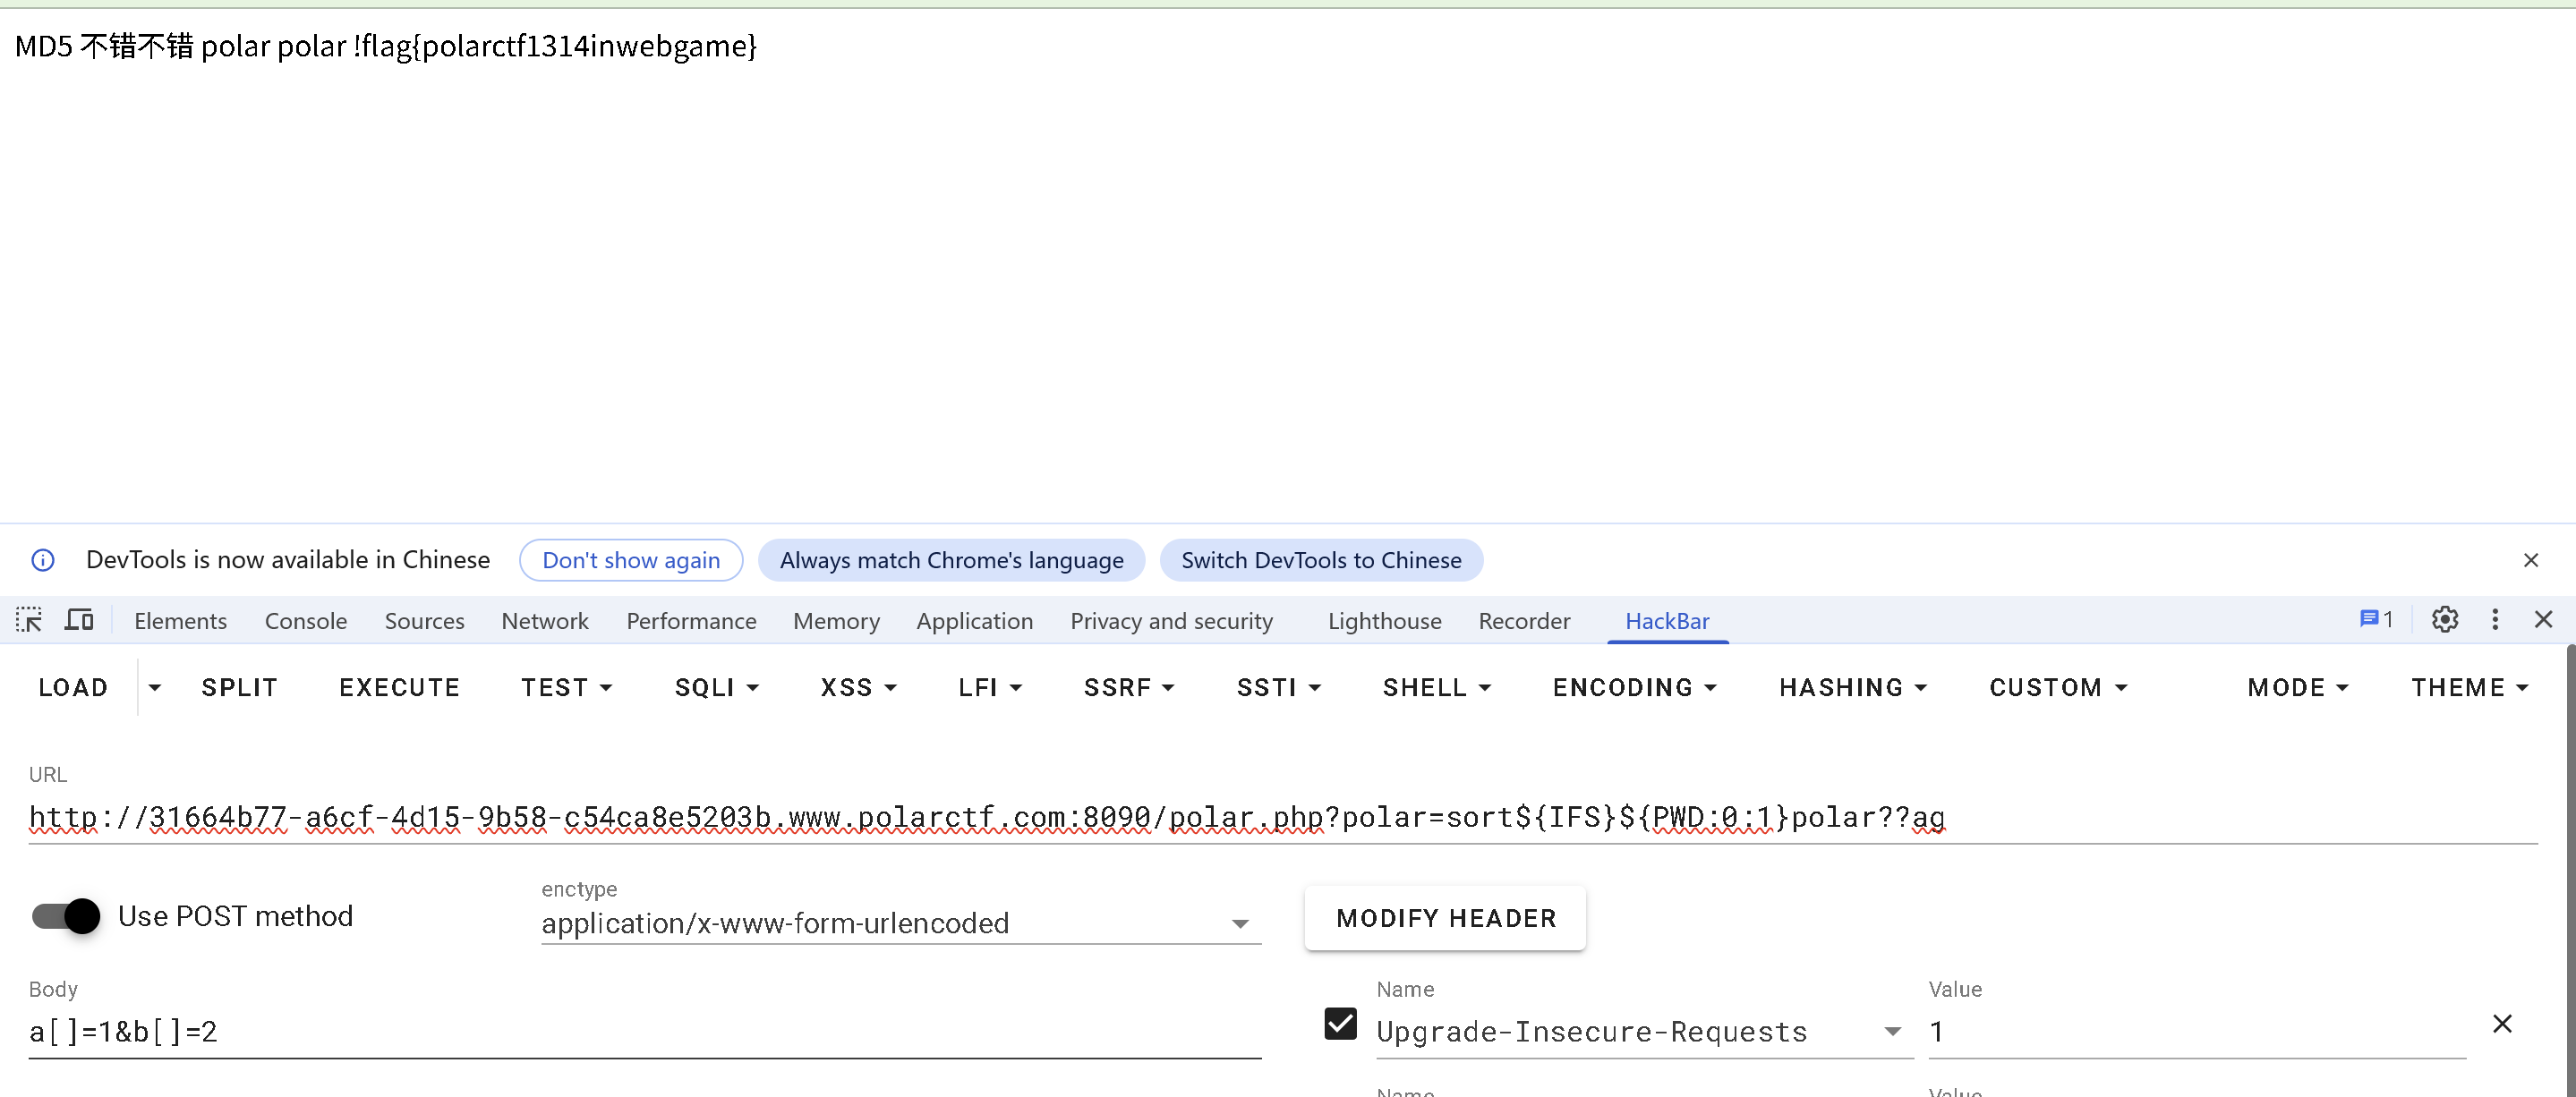
Task: Expand the header Name dropdown arrow
Action: pos(1892,1031)
